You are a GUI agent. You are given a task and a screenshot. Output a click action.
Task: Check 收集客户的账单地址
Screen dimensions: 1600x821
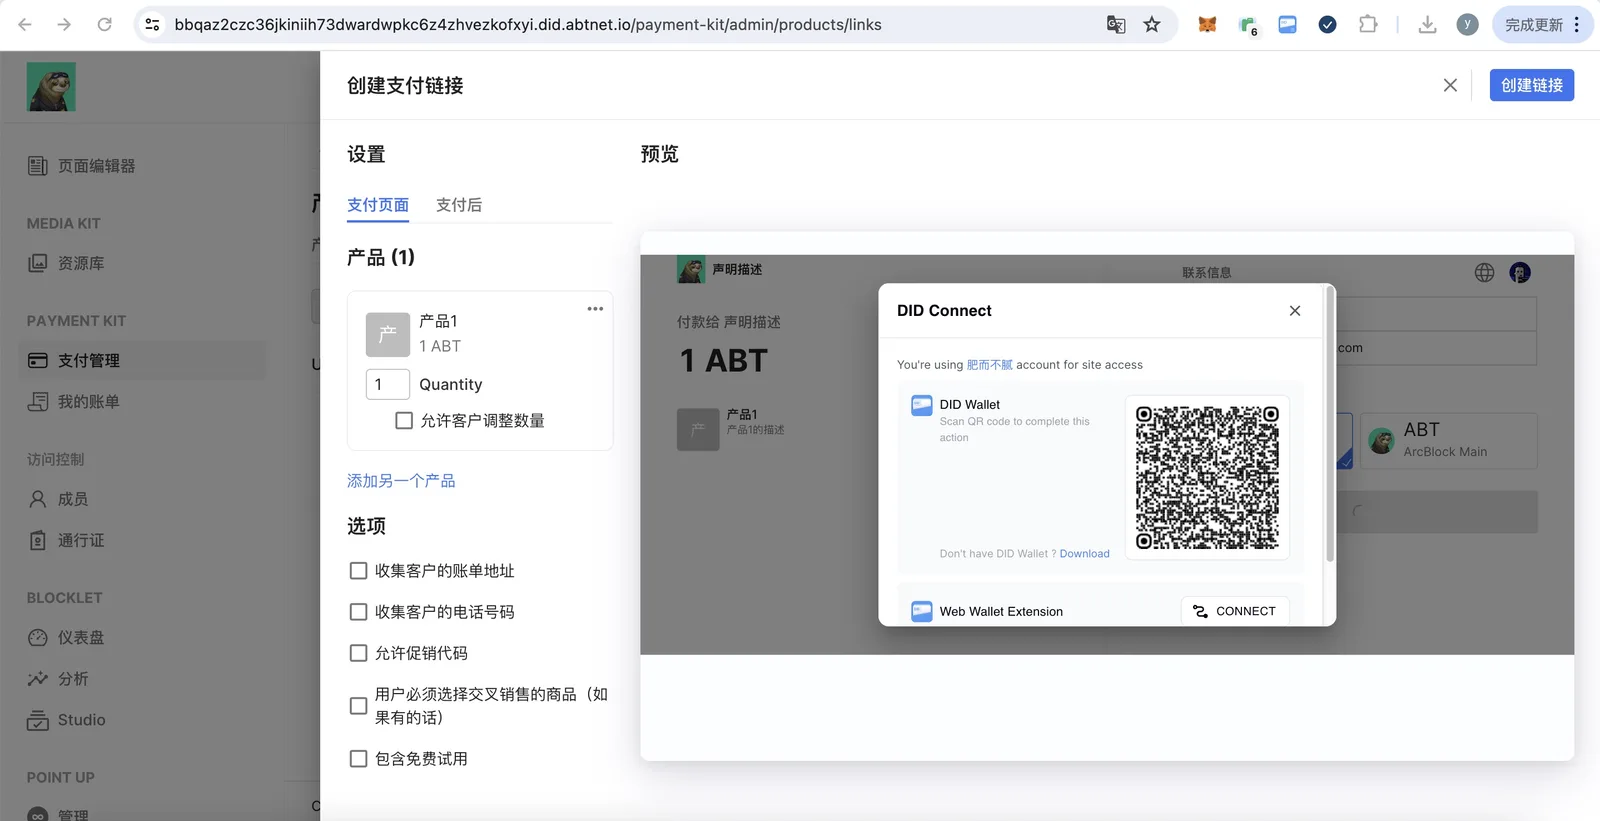pos(358,571)
